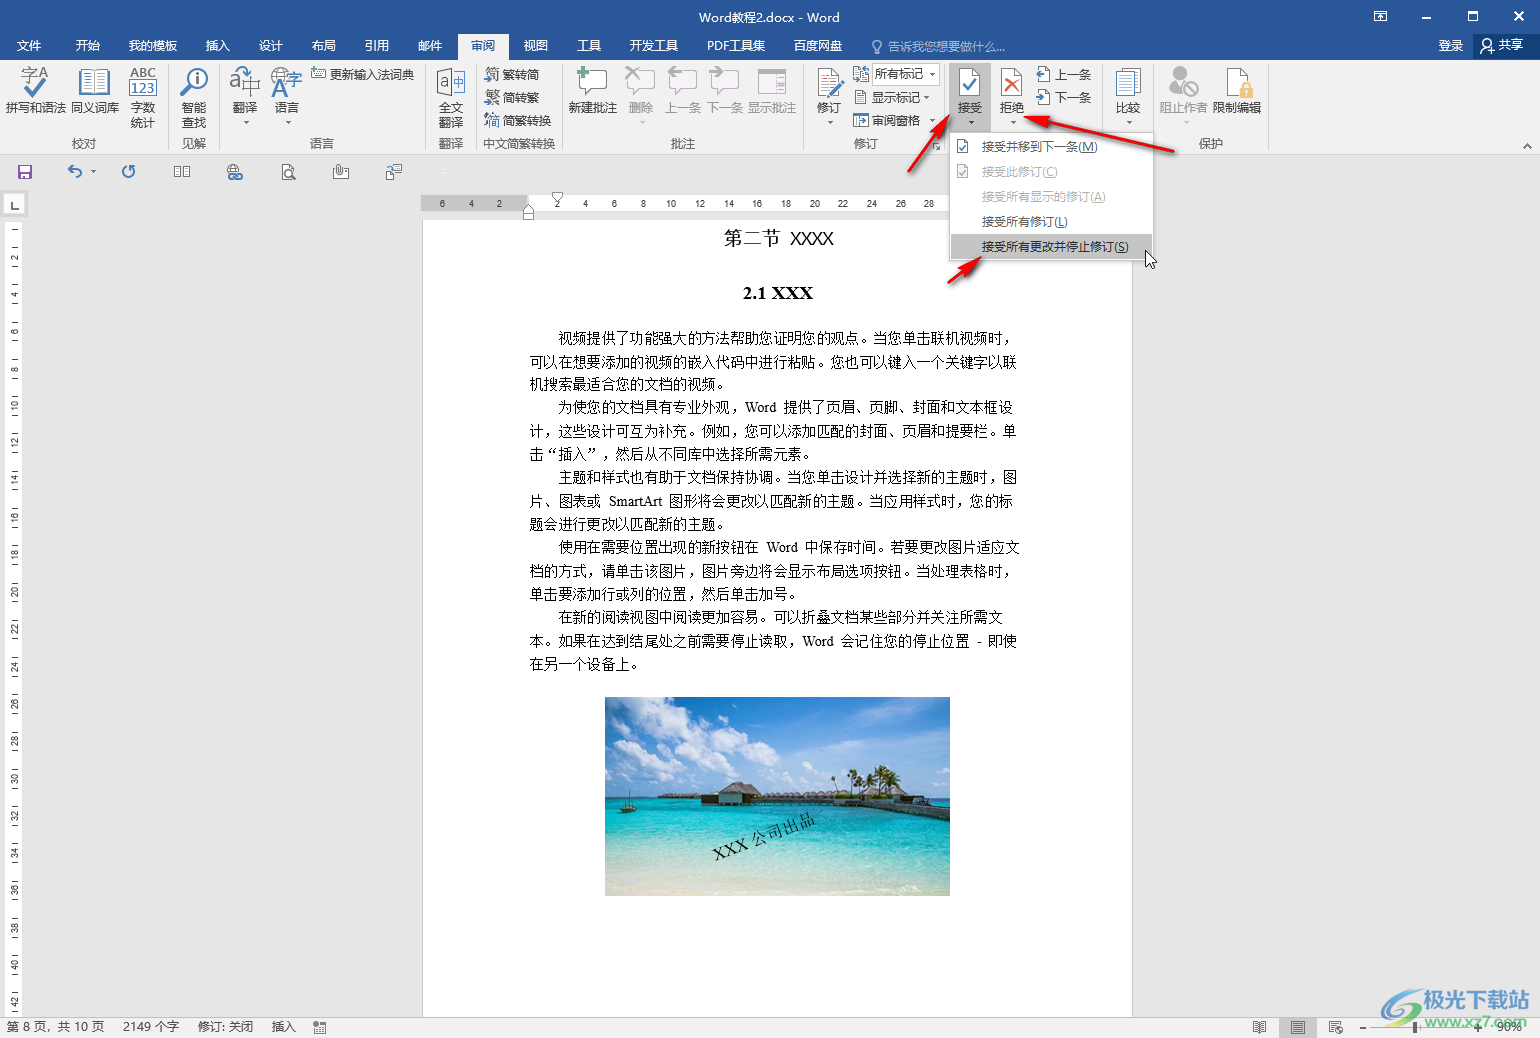
Task: Open 简繁转换 conversion dialog
Action: pos(518,120)
